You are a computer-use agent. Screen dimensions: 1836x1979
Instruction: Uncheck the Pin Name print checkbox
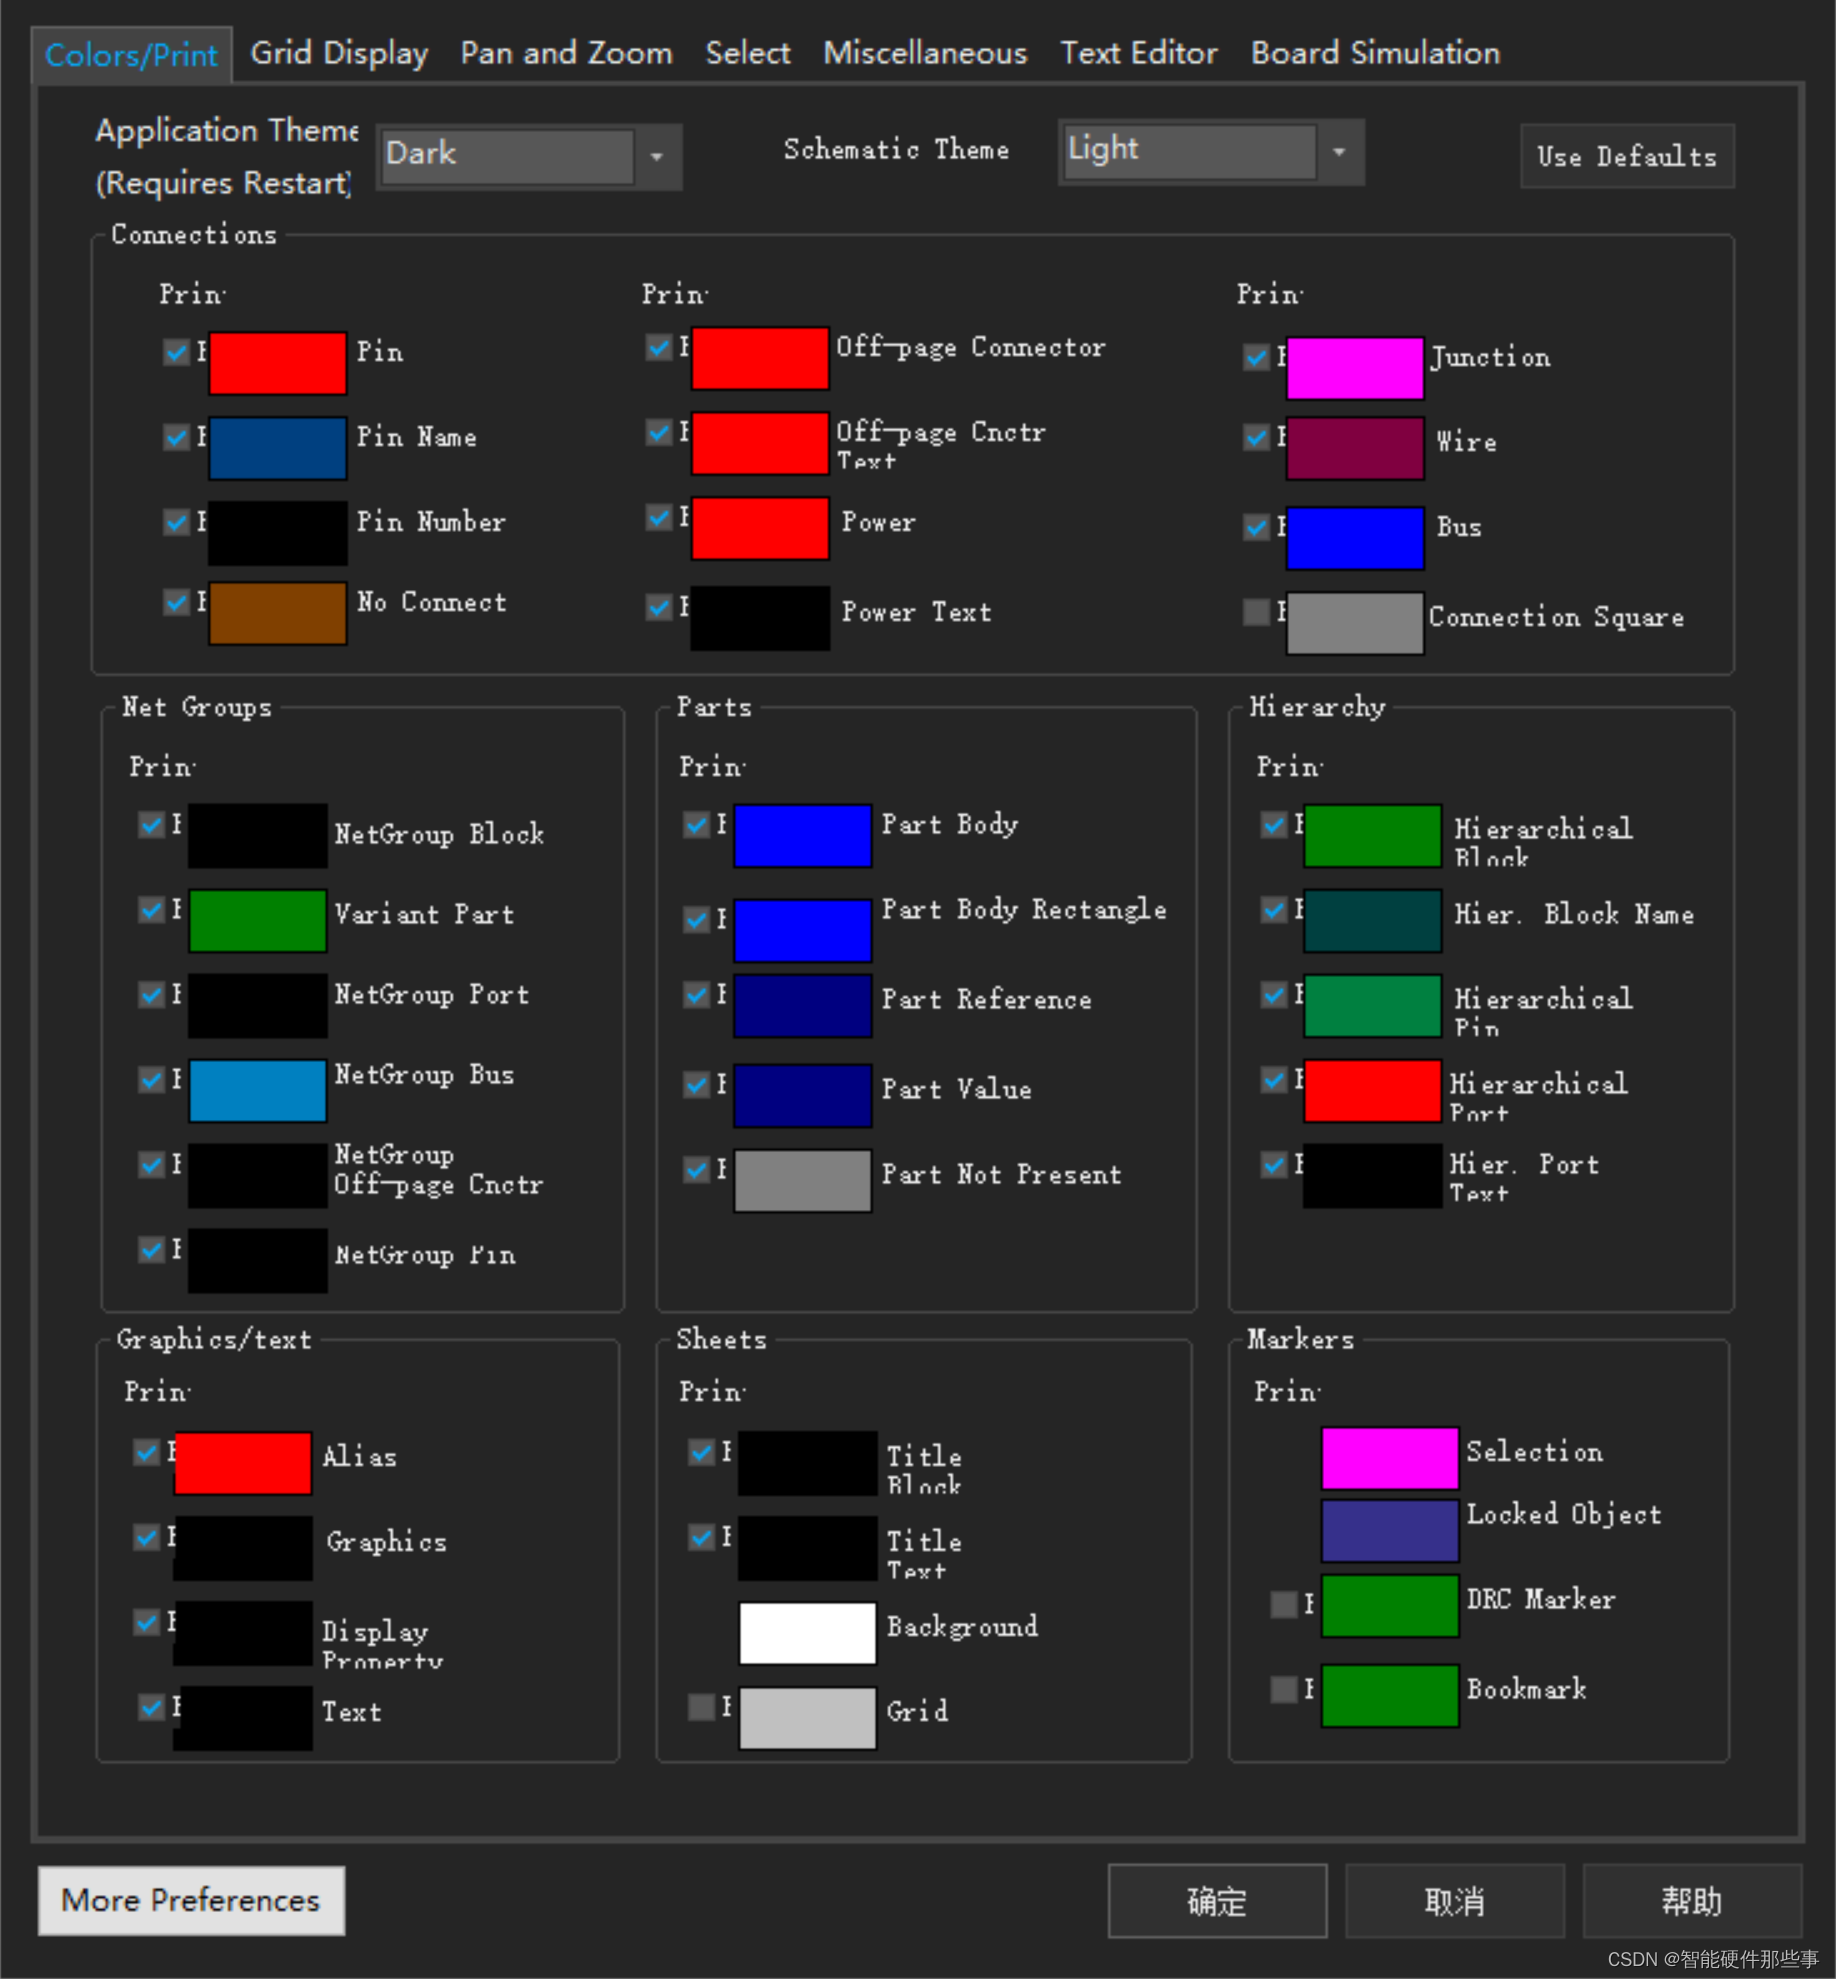click(176, 437)
